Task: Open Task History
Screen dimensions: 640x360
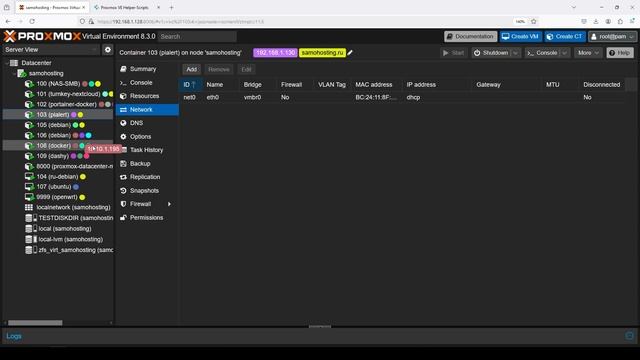Action: coord(147,150)
